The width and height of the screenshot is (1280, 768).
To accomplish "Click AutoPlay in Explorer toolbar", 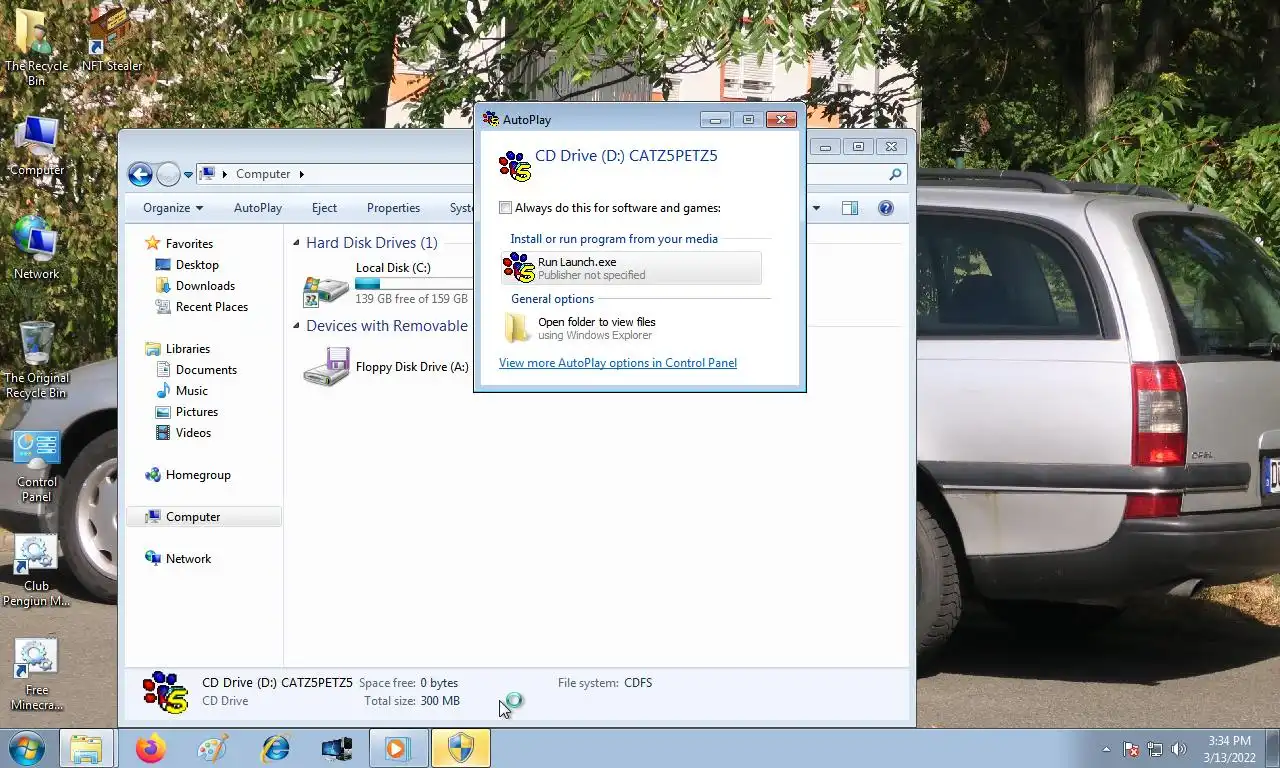I will [x=258, y=208].
